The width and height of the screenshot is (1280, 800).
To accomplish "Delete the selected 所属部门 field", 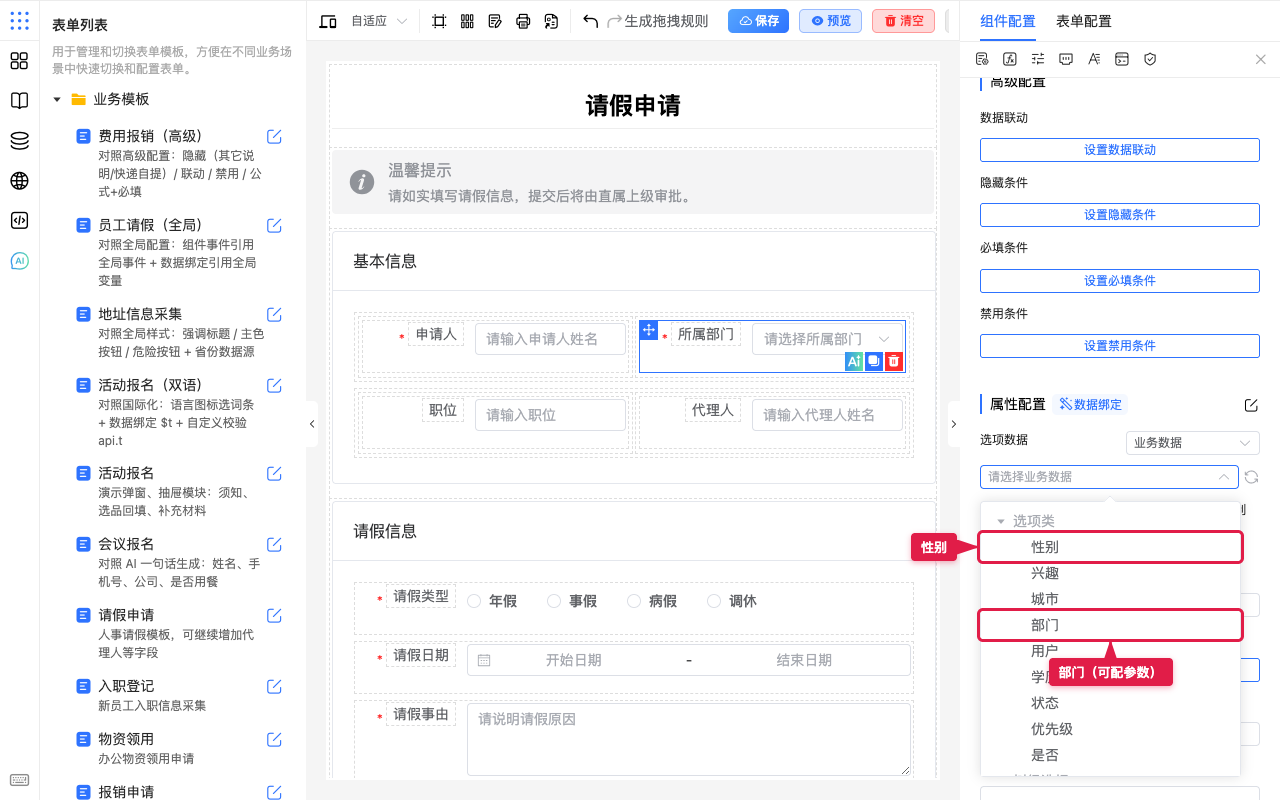I will (894, 362).
